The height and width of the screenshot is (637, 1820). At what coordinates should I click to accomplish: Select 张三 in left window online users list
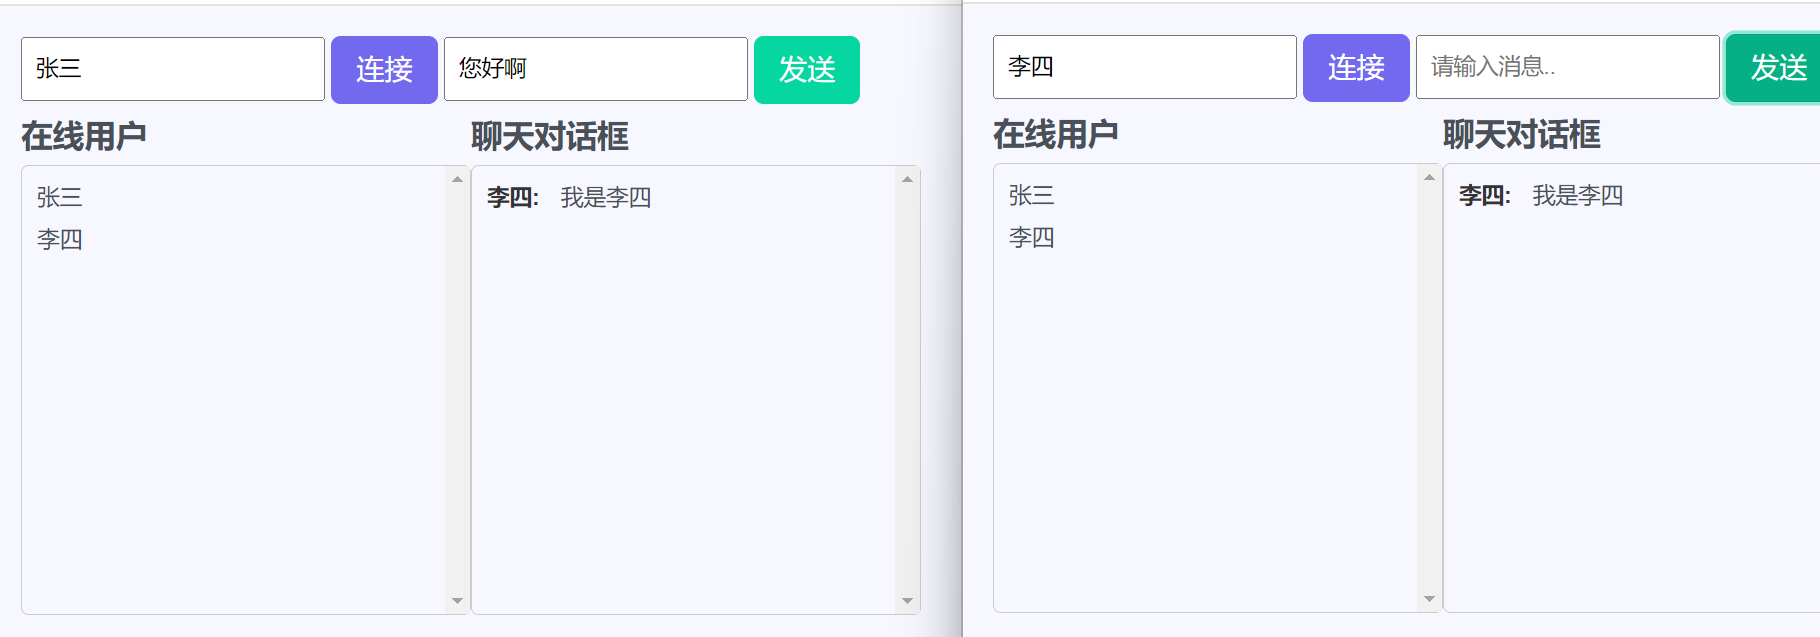point(60,197)
